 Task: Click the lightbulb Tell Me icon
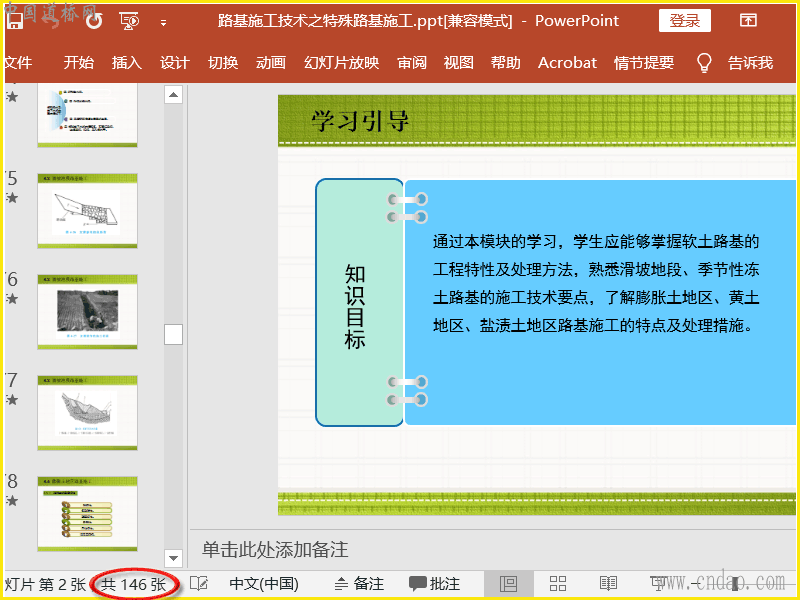click(704, 63)
